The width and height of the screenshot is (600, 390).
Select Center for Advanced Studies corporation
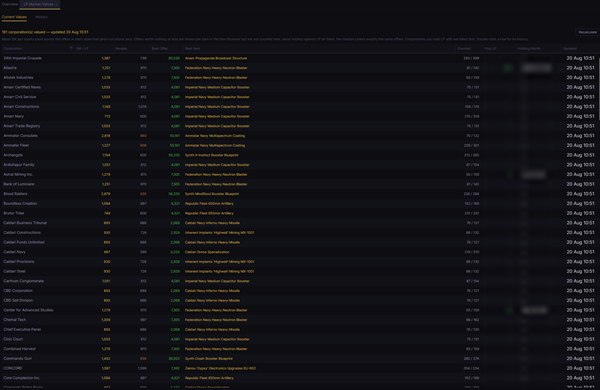(28, 310)
